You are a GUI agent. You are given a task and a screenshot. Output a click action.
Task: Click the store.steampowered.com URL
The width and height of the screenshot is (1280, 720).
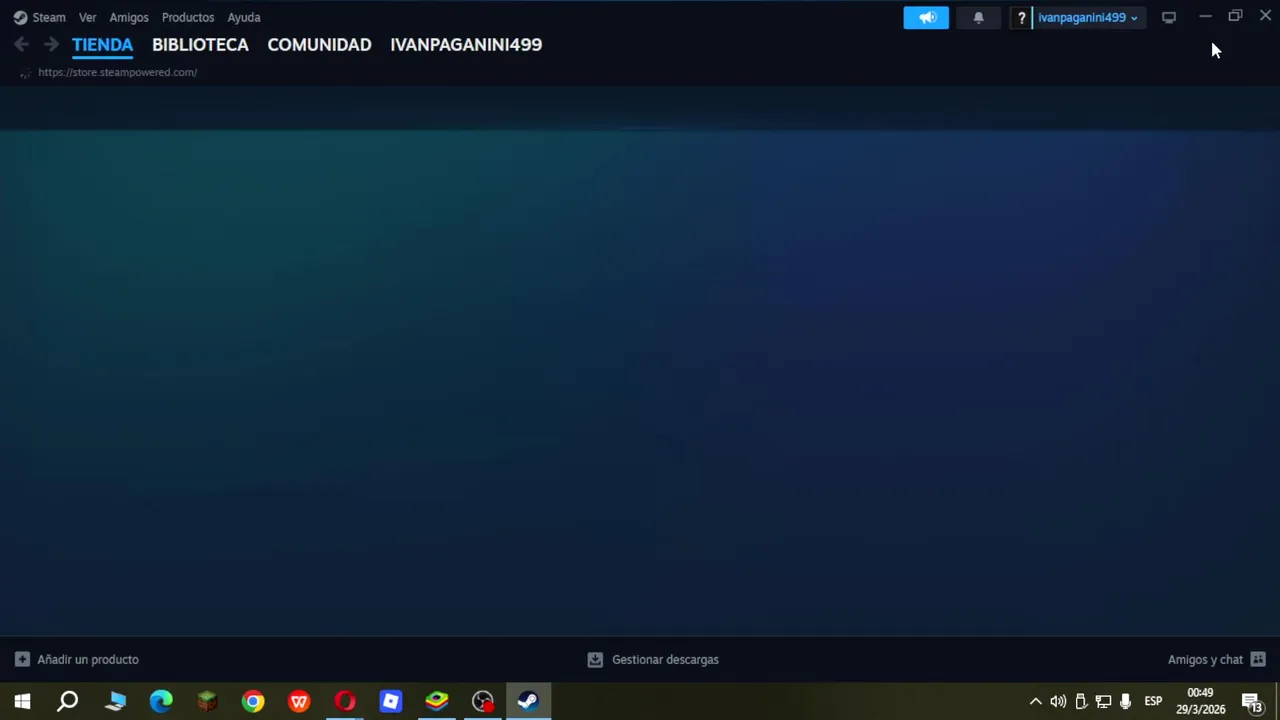tap(117, 72)
